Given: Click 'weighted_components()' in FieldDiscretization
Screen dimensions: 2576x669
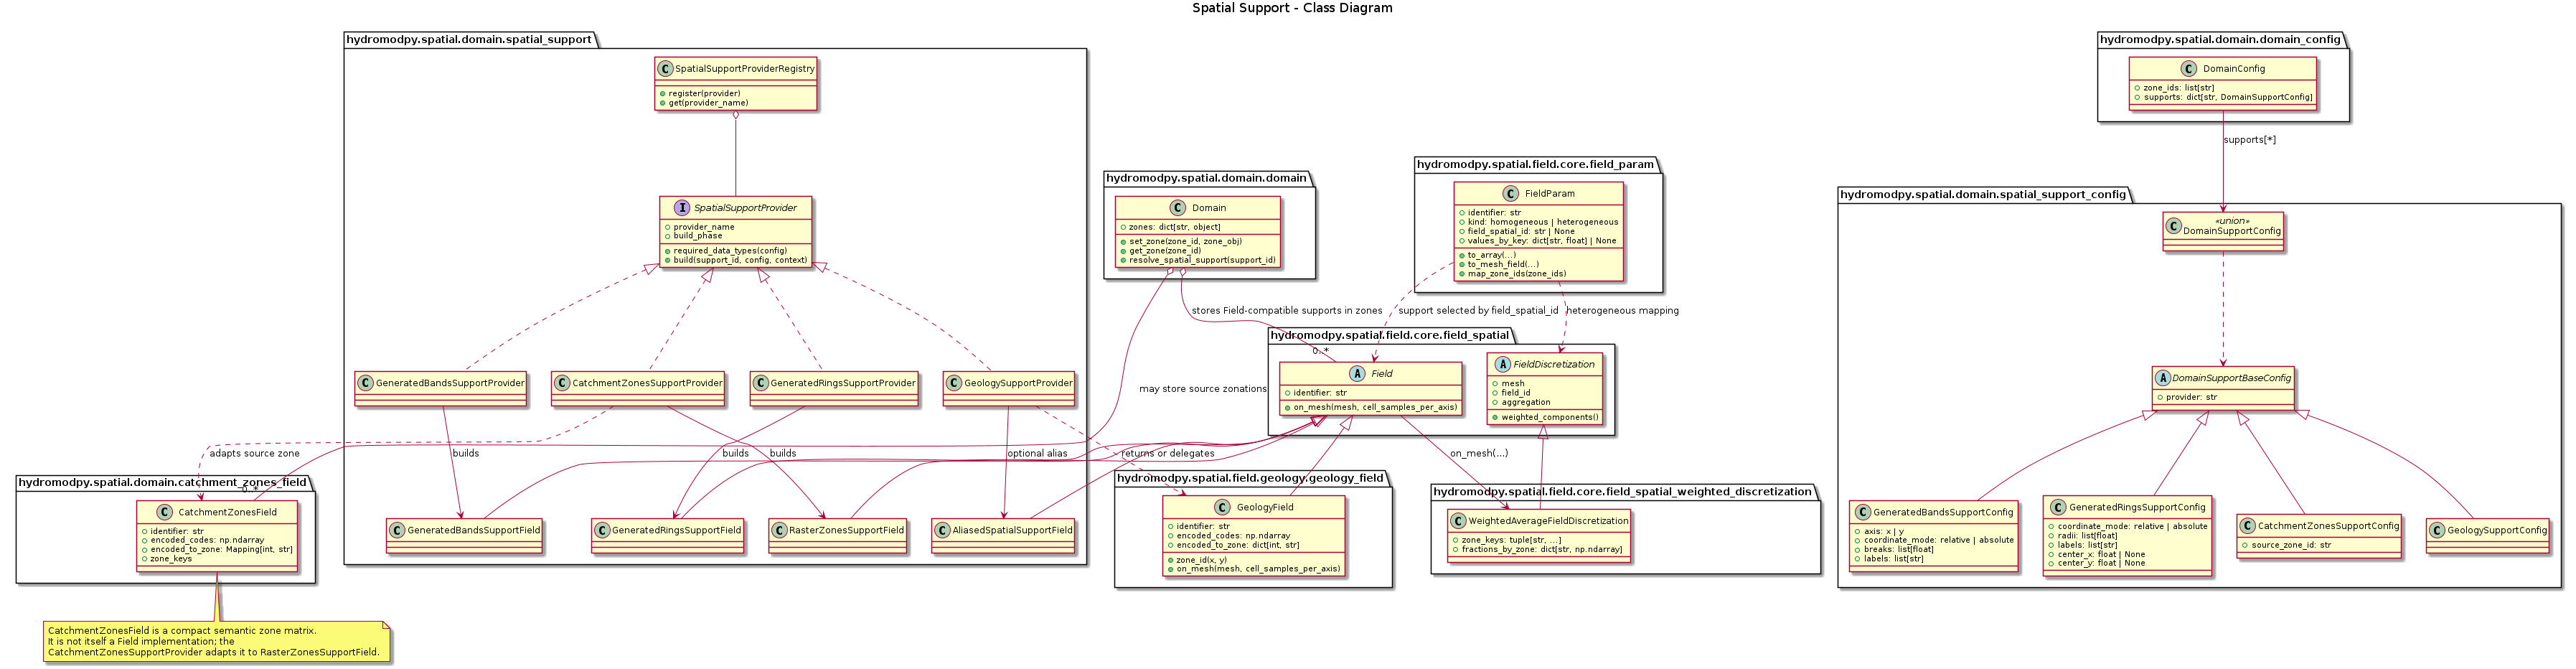Looking at the screenshot, I should (x=1550, y=417).
